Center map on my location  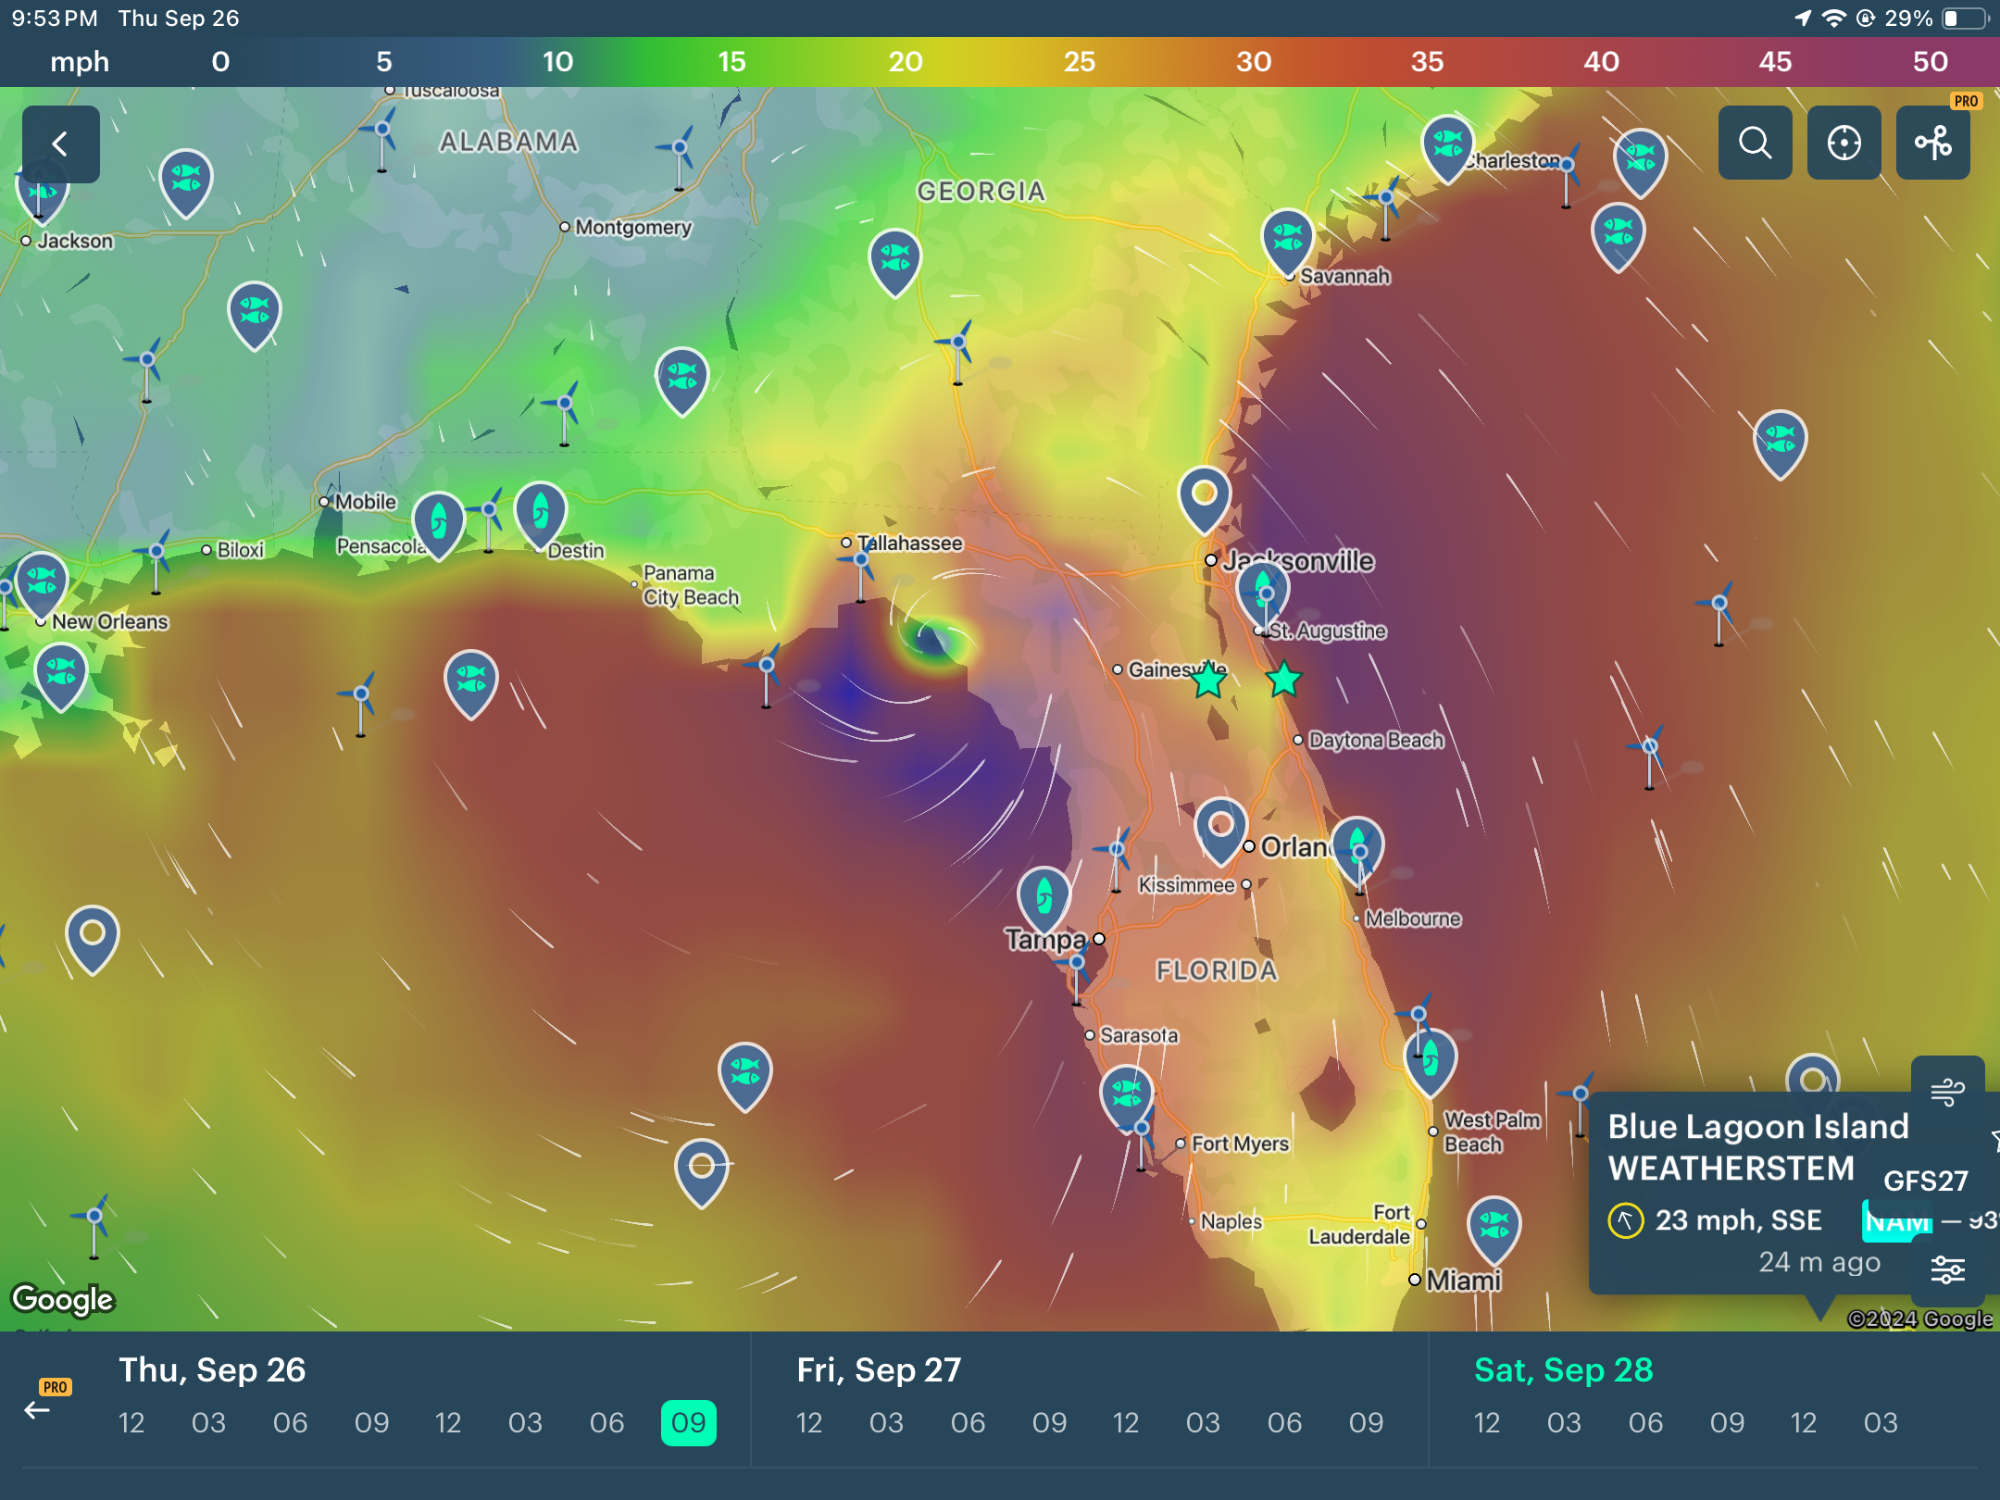click(x=1844, y=143)
